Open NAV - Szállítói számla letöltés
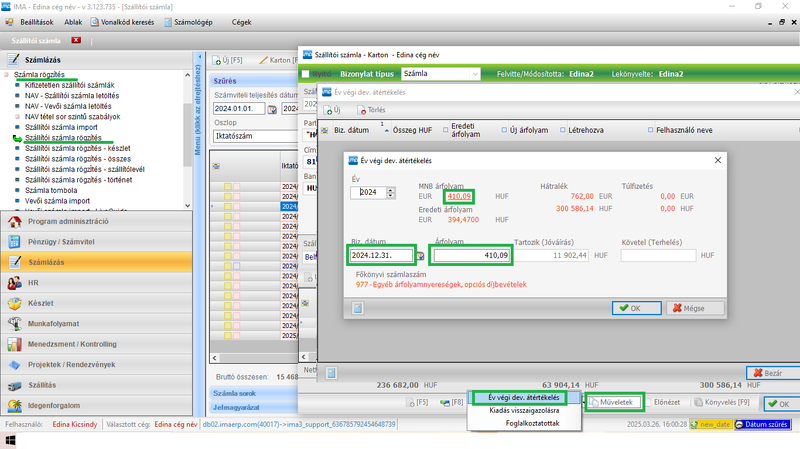Viewport: 800px width, 449px height. click(x=72, y=95)
